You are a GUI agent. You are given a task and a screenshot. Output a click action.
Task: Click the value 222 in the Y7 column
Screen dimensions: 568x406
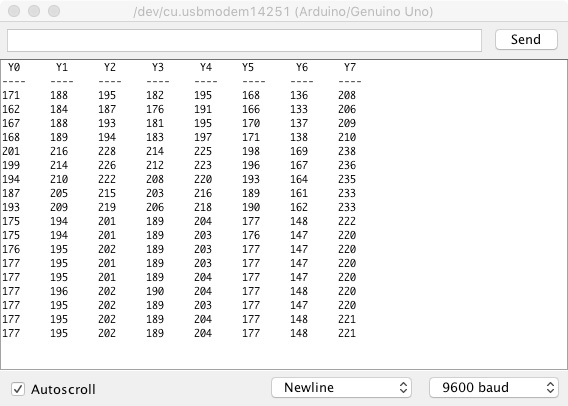pyautogui.click(x=347, y=221)
